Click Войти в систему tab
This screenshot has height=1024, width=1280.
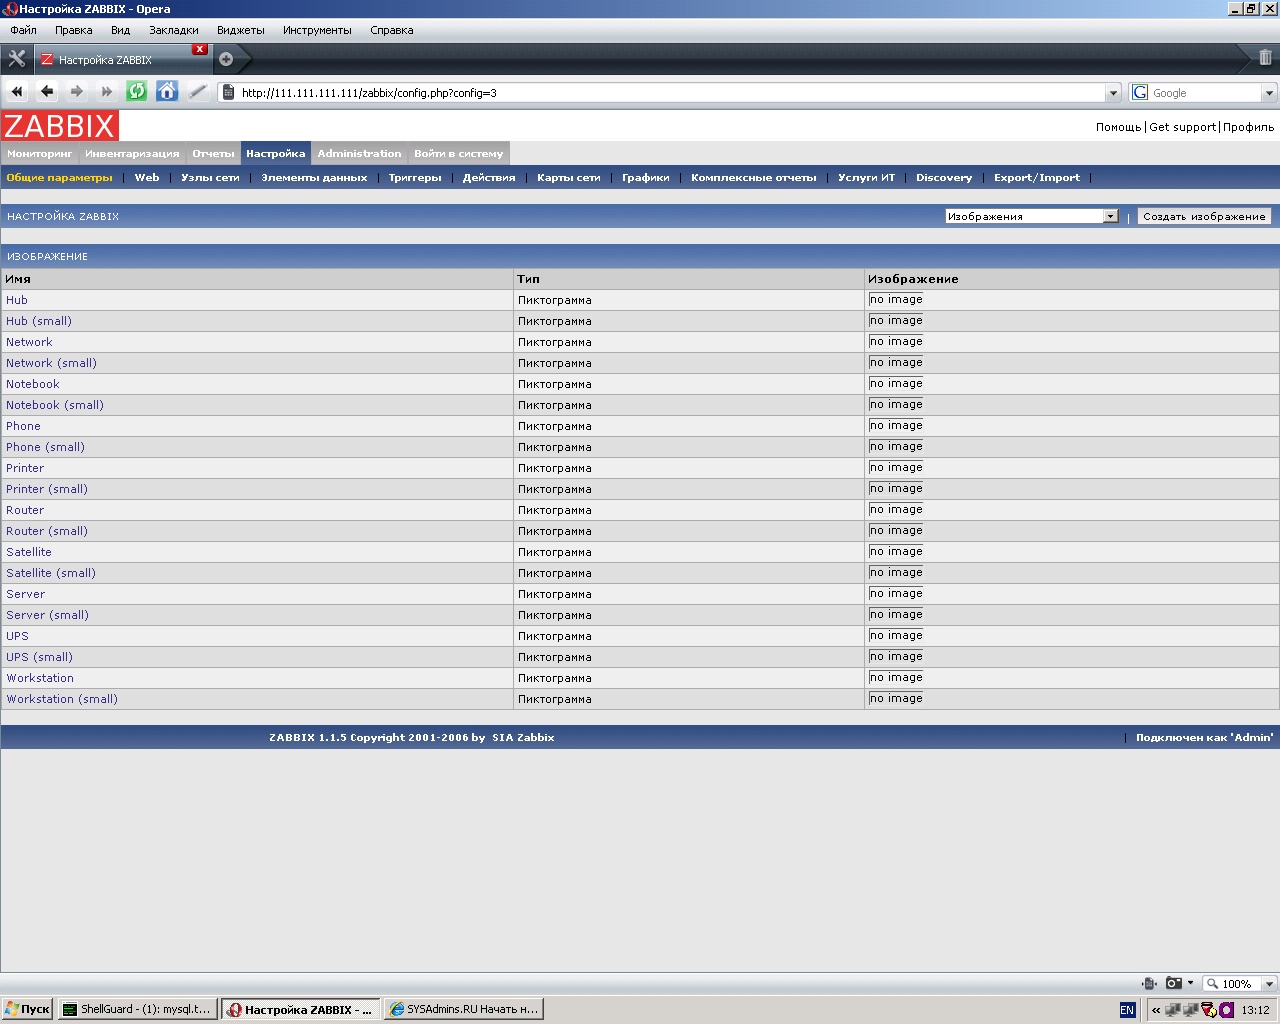click(458, 154)
